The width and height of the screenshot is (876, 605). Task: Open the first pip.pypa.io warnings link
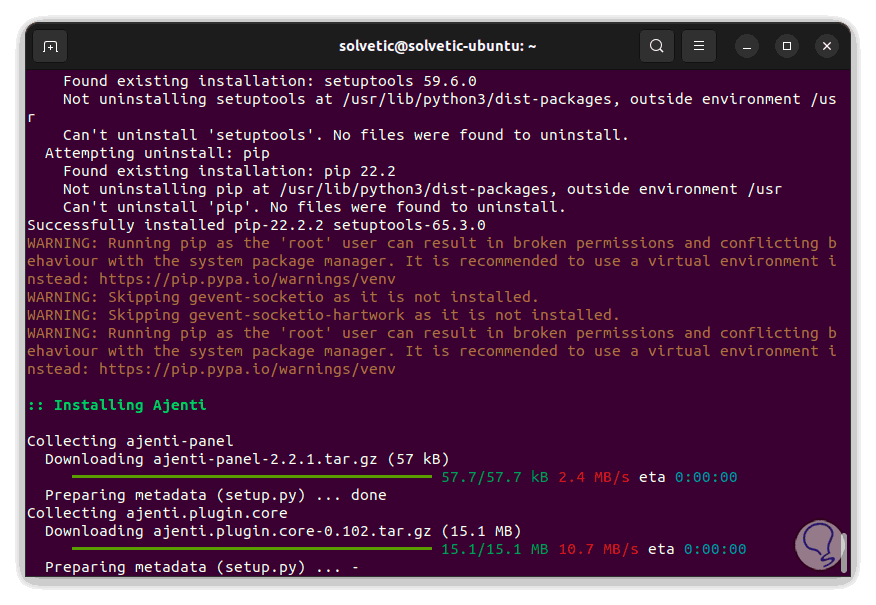(247, 279)
